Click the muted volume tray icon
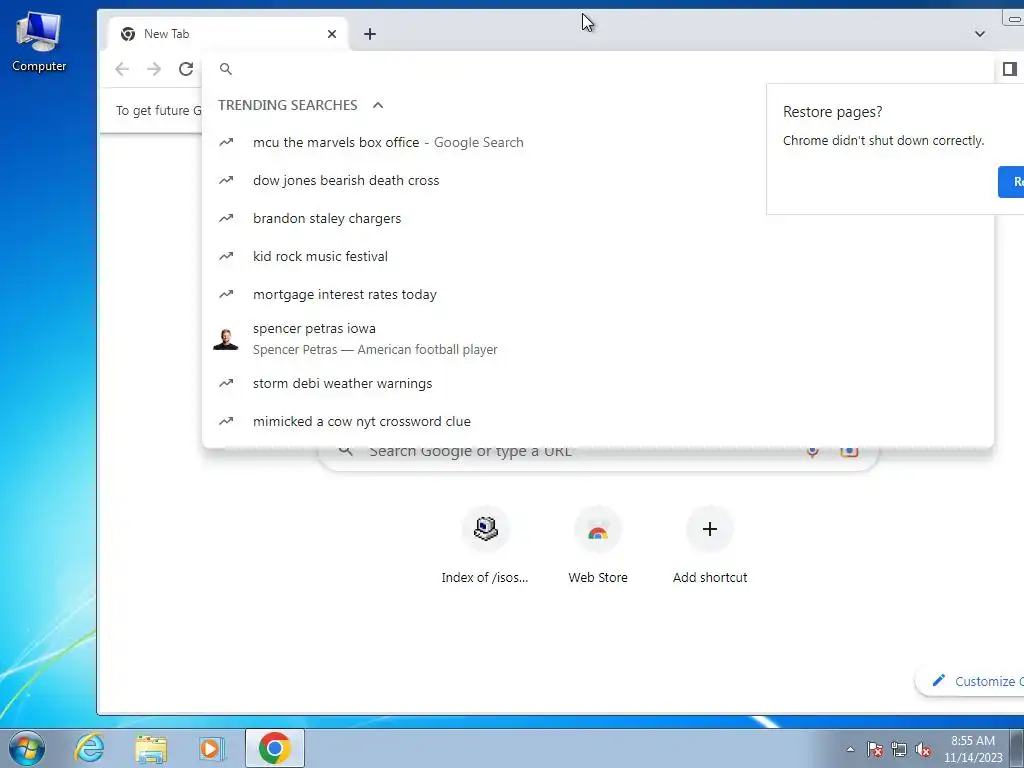The image size is (1024, 768). pyautogui.click(x=923, y=749)
